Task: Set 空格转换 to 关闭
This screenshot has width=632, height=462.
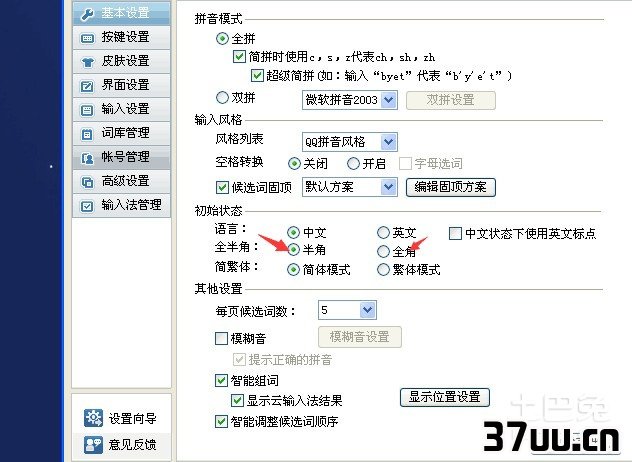Action: click(x=294, y=163)
